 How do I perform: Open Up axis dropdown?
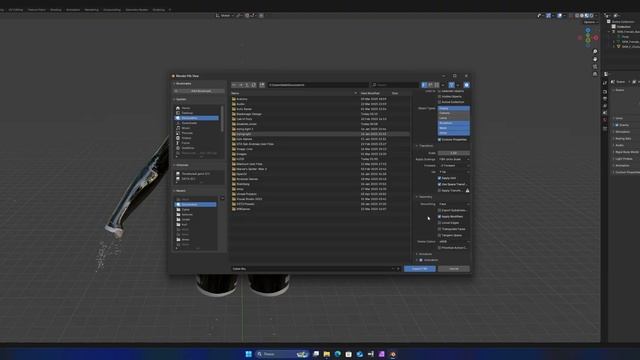coord(454,172)
